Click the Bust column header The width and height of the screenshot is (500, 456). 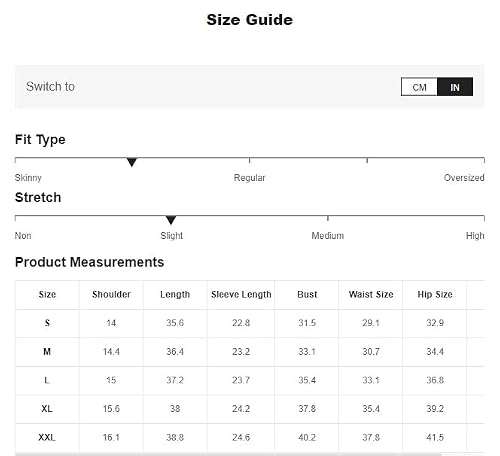(x=307, y=295)
